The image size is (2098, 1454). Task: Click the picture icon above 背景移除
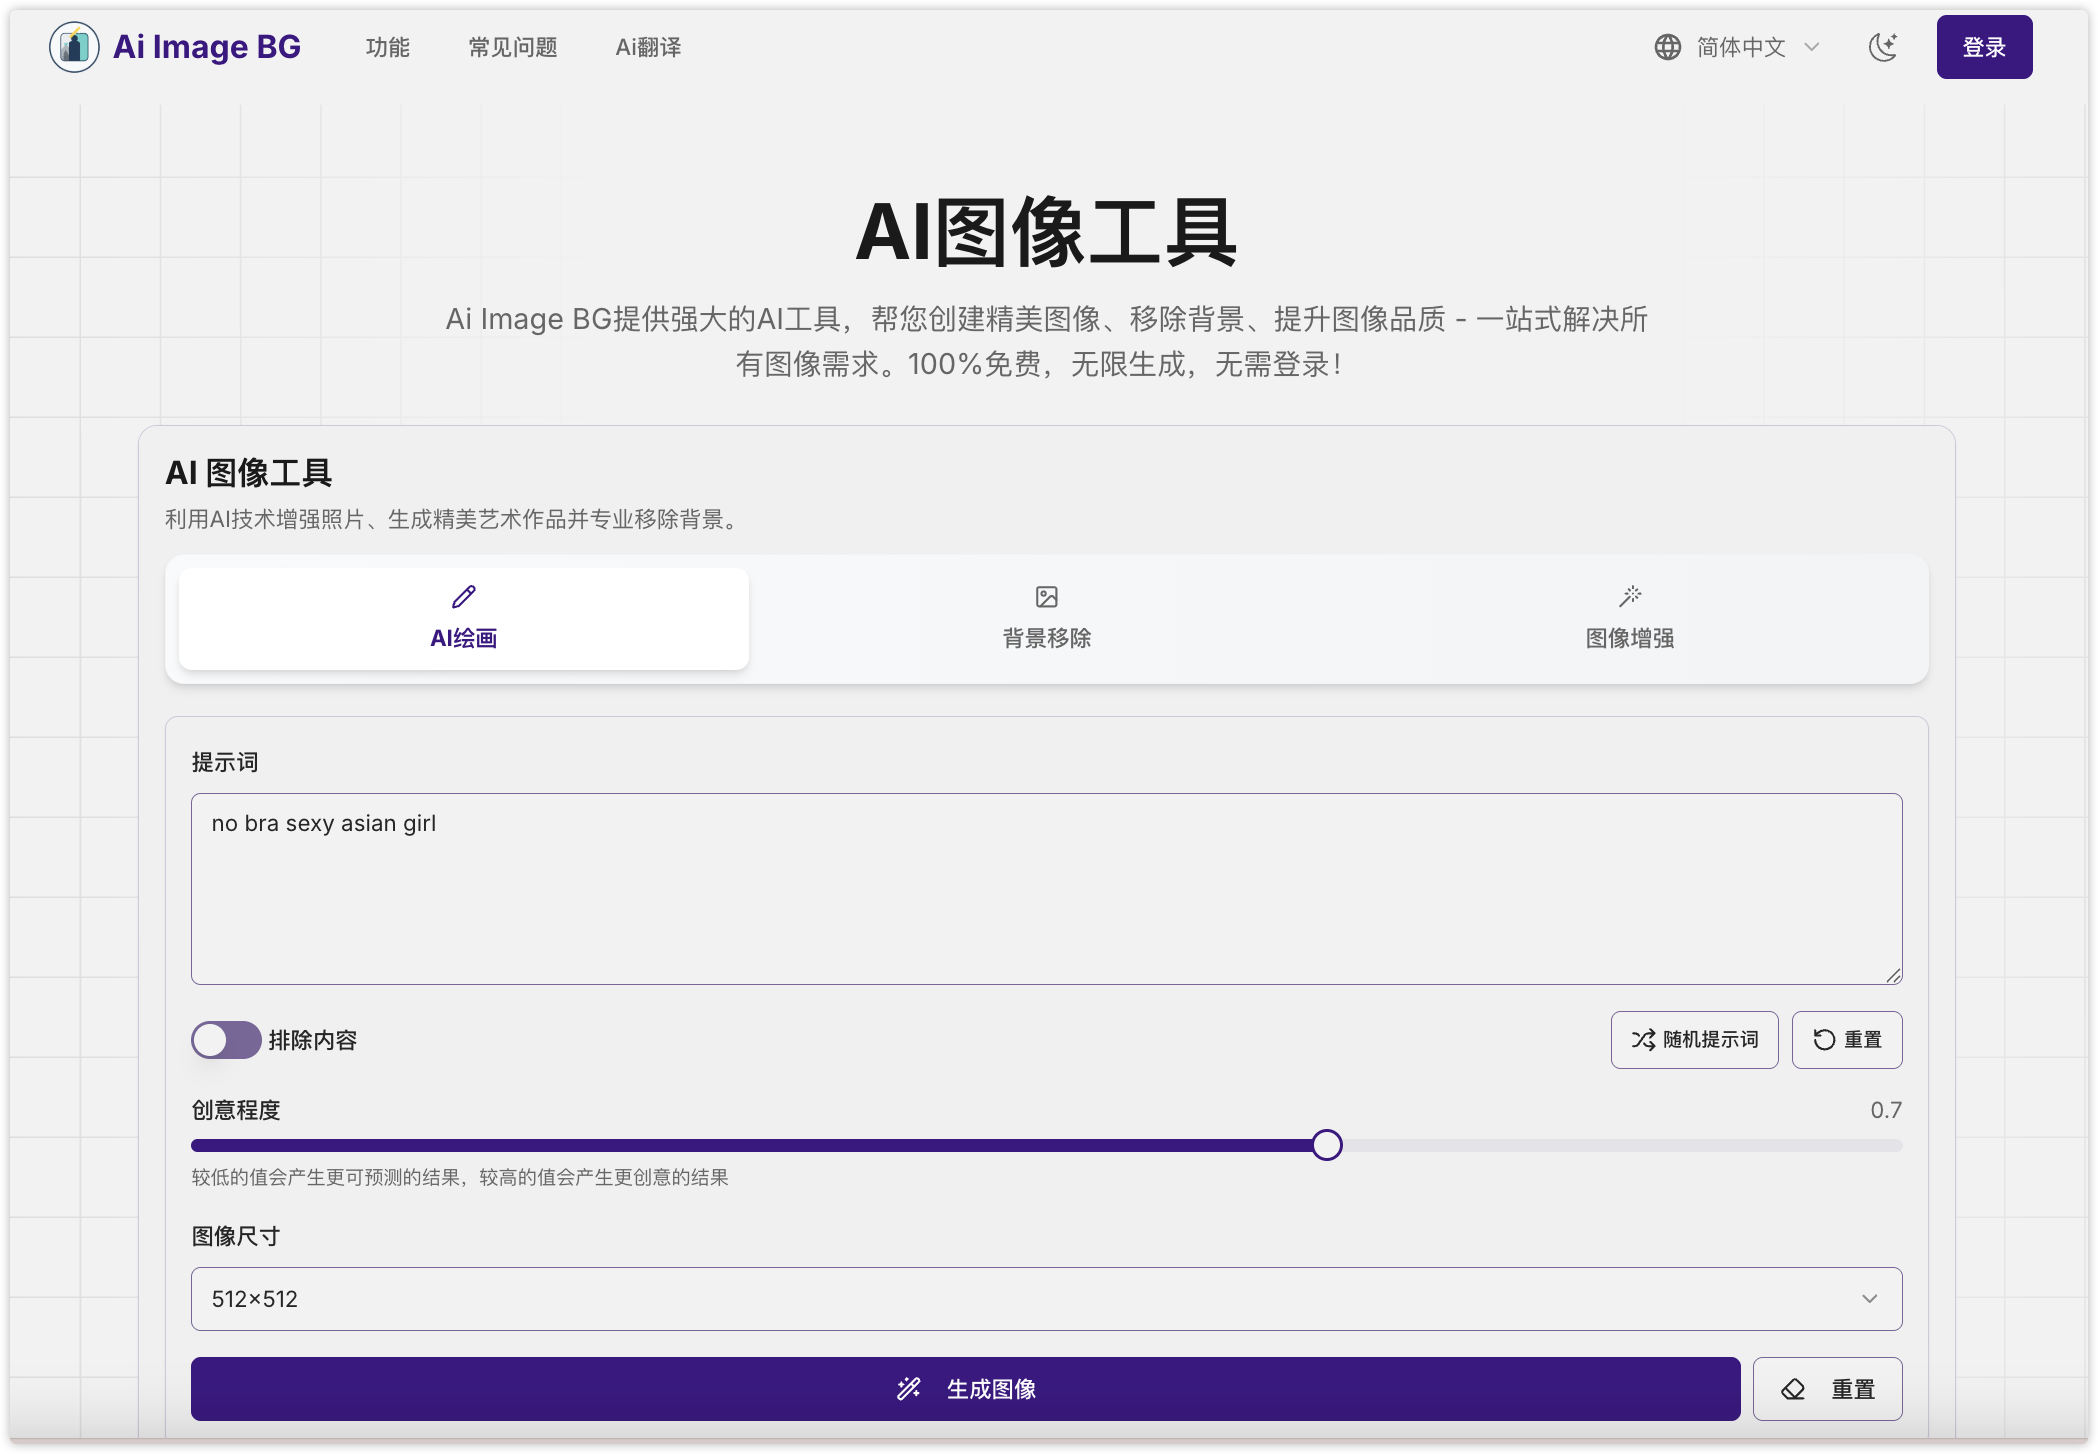[x=1046, y=597]
